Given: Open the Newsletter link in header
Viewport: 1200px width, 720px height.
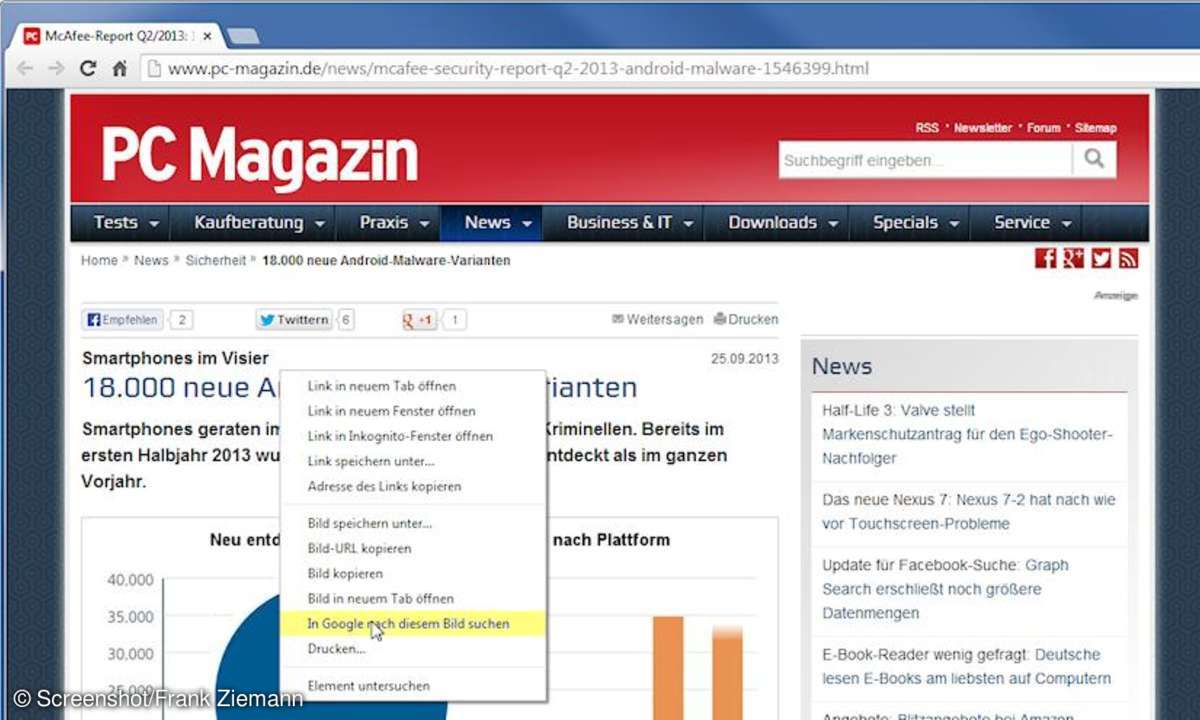Looking at the screenshot, I should coord(982,128).
